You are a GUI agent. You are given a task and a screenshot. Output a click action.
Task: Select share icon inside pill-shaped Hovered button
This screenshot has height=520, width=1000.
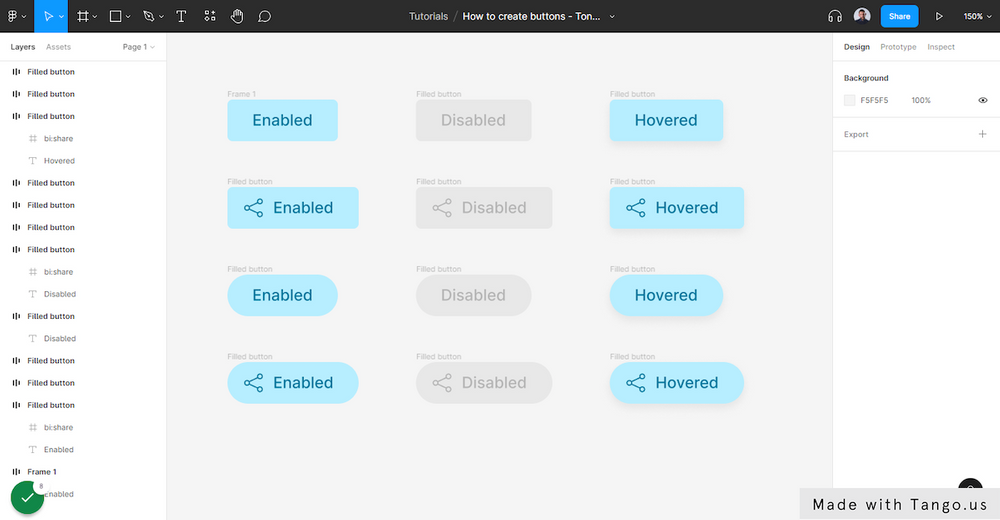(636, 383)
